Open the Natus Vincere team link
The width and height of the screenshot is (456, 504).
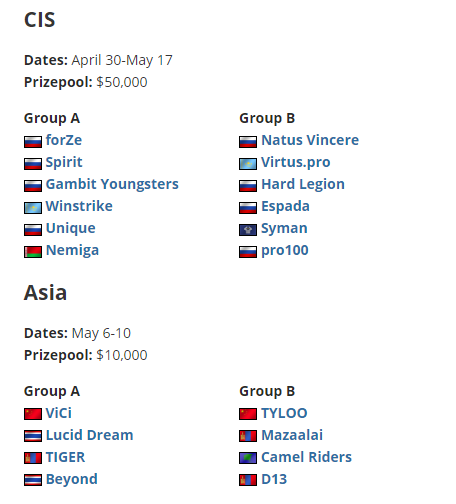(x=310, y=140)
